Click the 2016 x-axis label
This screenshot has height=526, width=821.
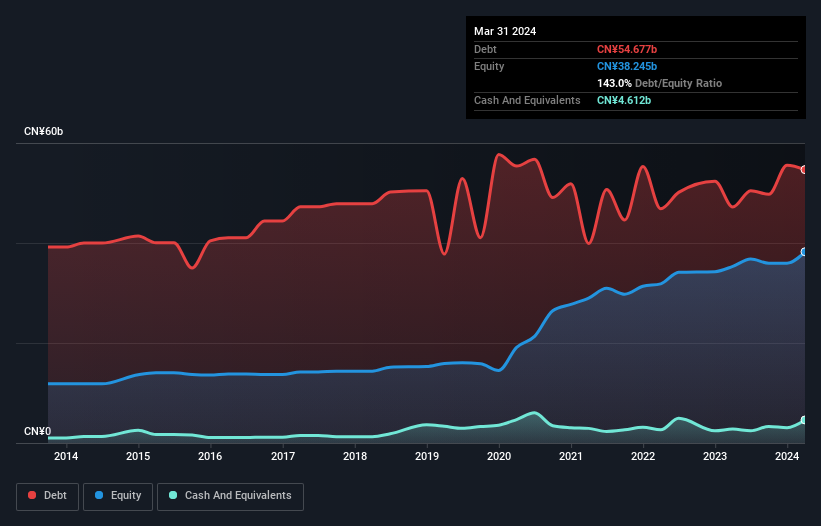click(x=210, y=456)
